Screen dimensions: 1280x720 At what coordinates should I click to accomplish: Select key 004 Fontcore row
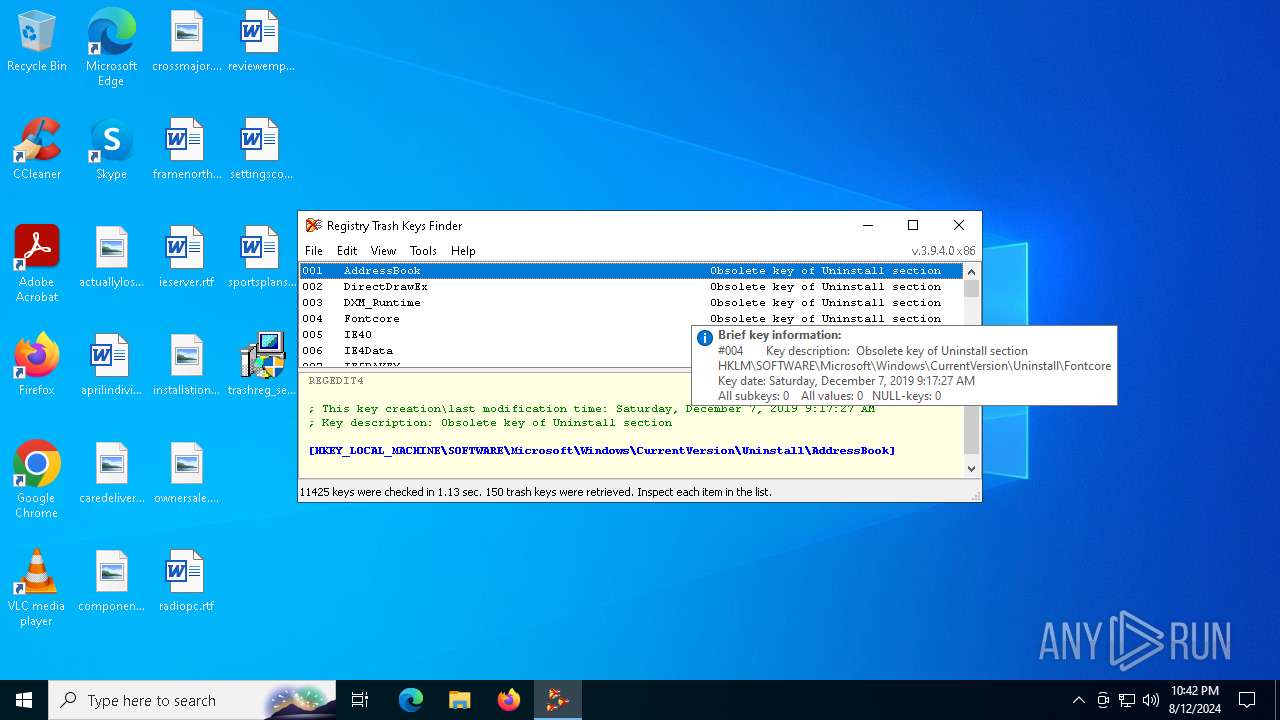[x=631, y=319]
